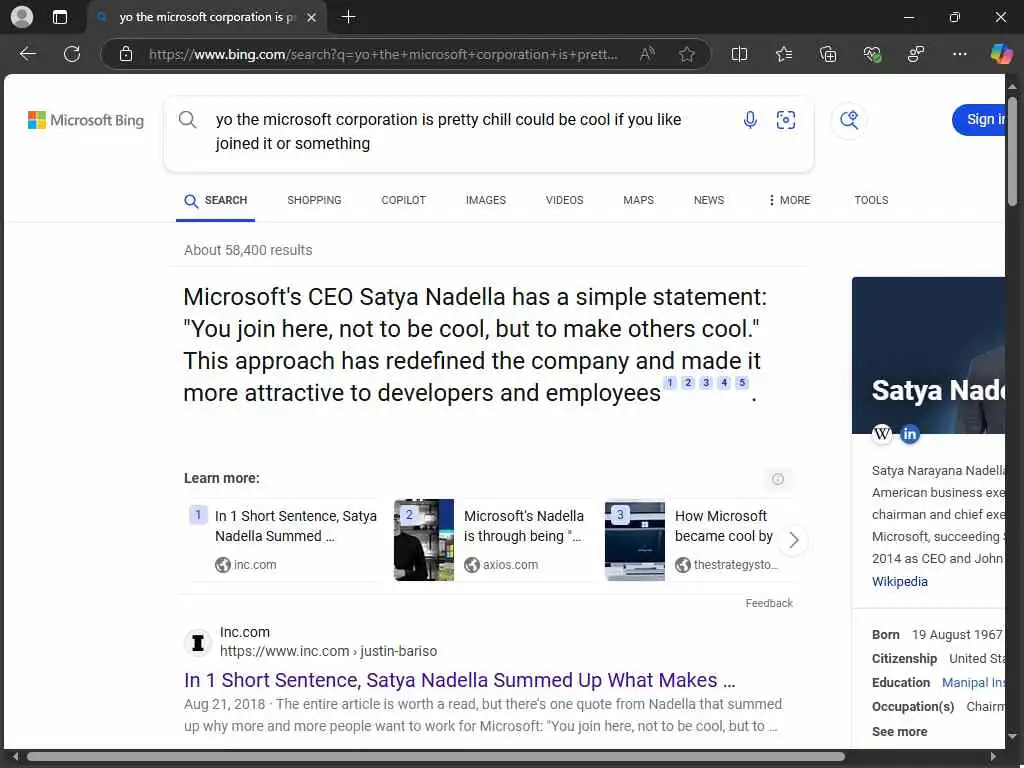Open Settings and more ellipsis menu
The width and height of the screenshot is (1024, 768).
pyautogui.click(x=959, y=54)
